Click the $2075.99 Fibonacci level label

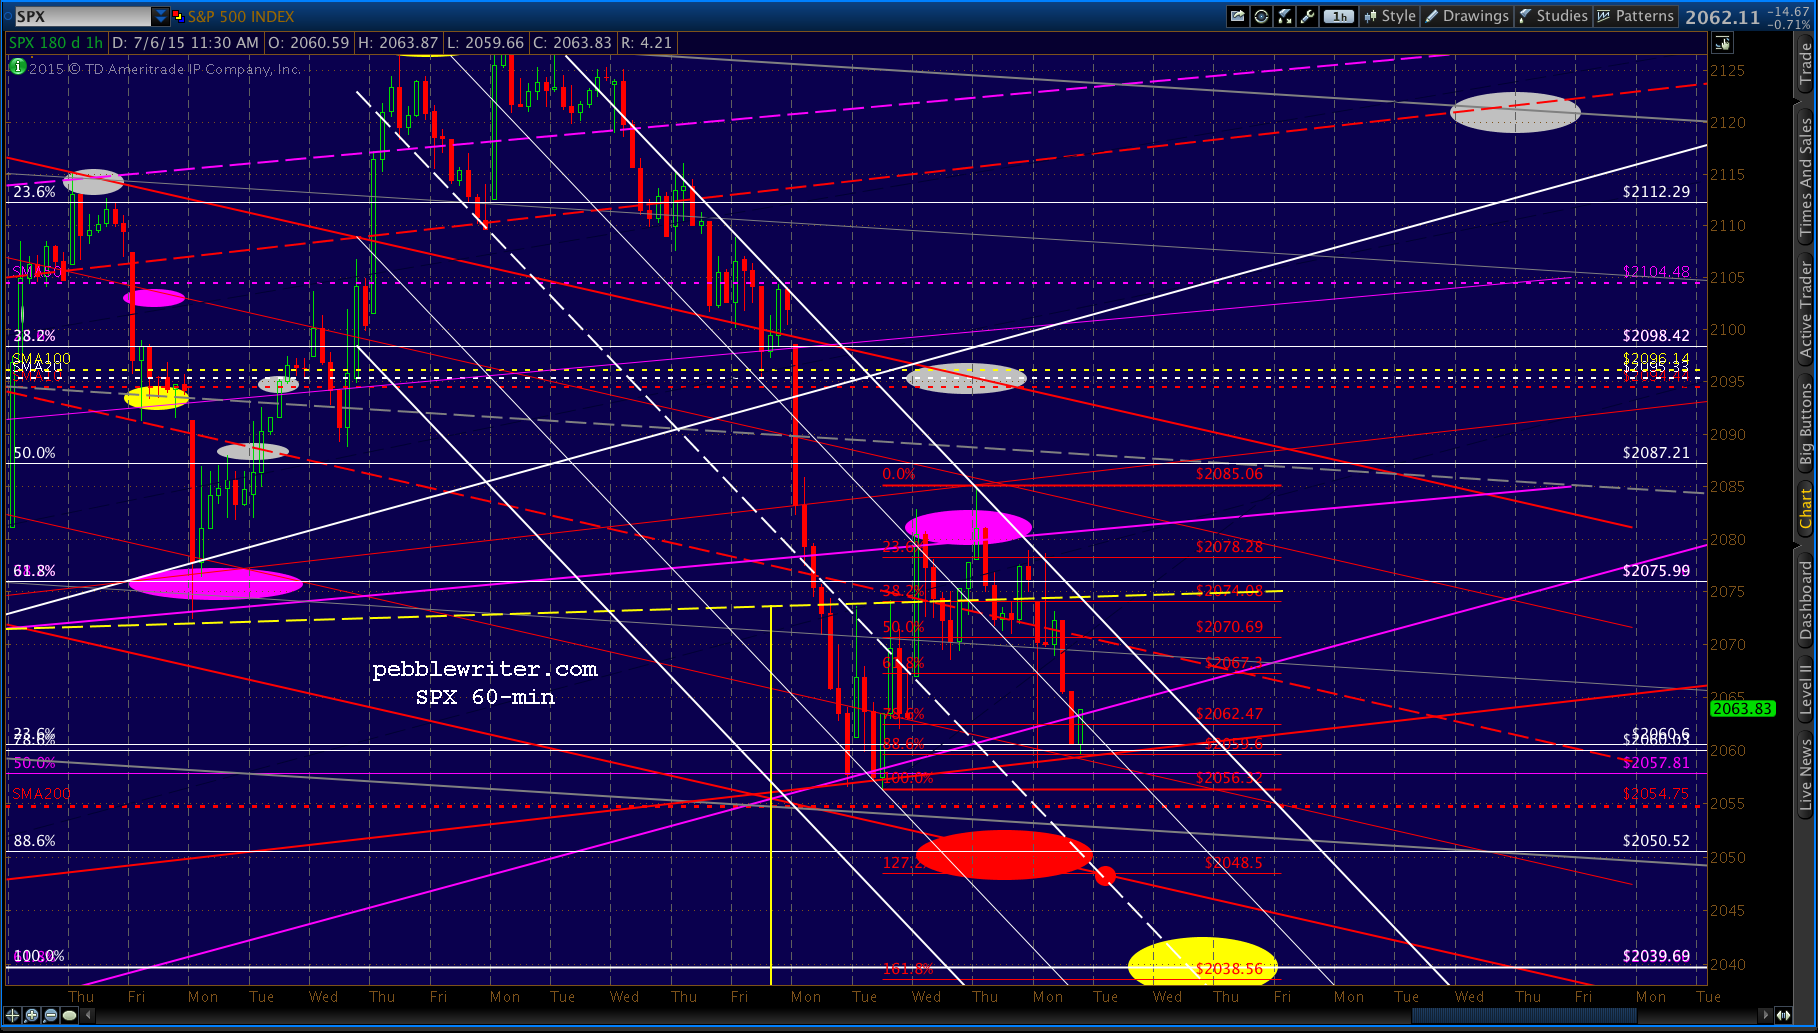(1656, 570)
